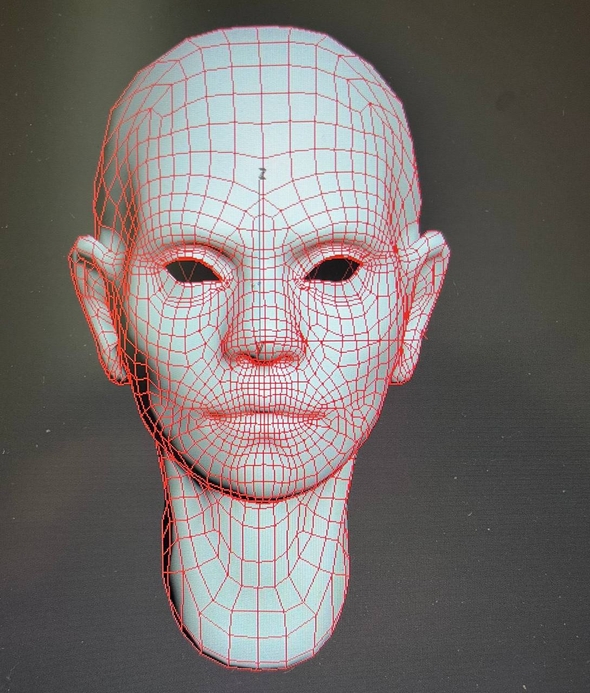Click the brow ridge above the left eye
The height and width of the screenshot is (693, 590).
[x=190, y=248]
